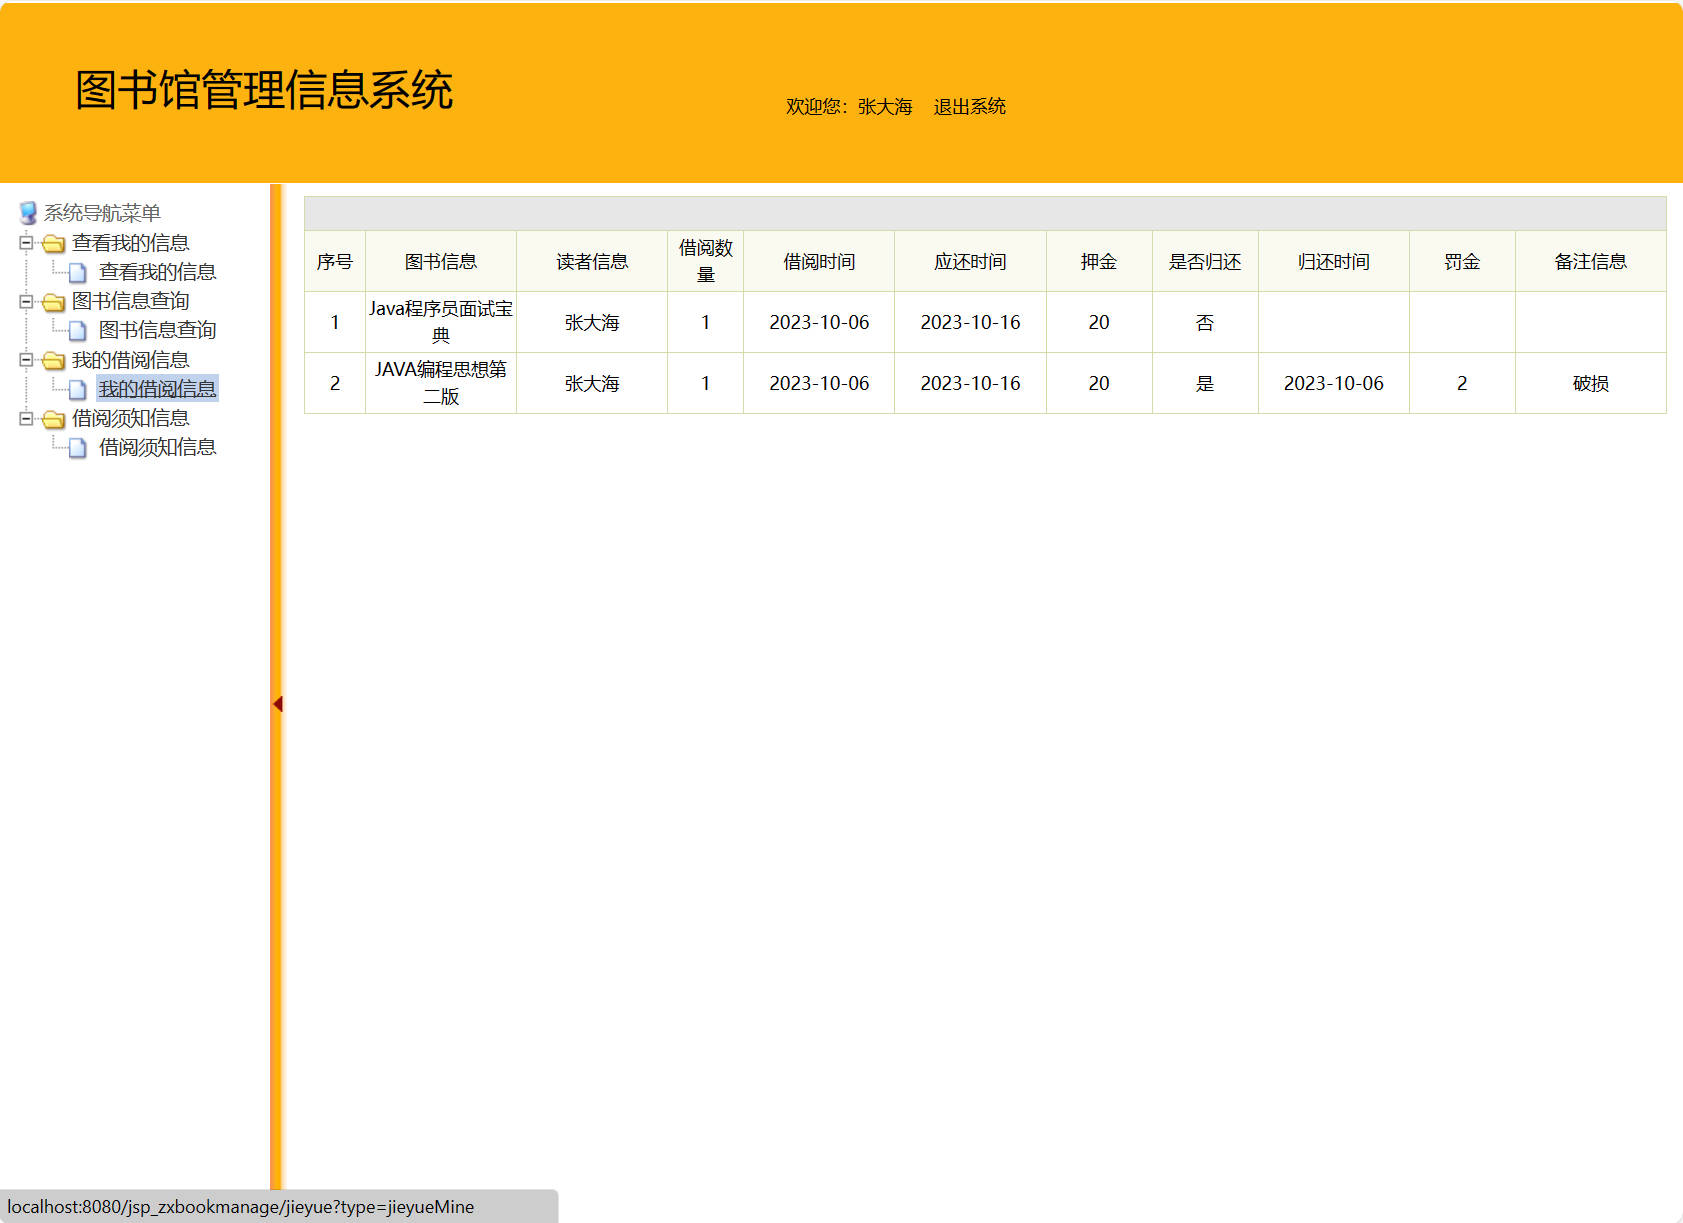Click the document icon for 图书信息查询
This screenshot has width=1683, height=1223.
pos(78,330)
